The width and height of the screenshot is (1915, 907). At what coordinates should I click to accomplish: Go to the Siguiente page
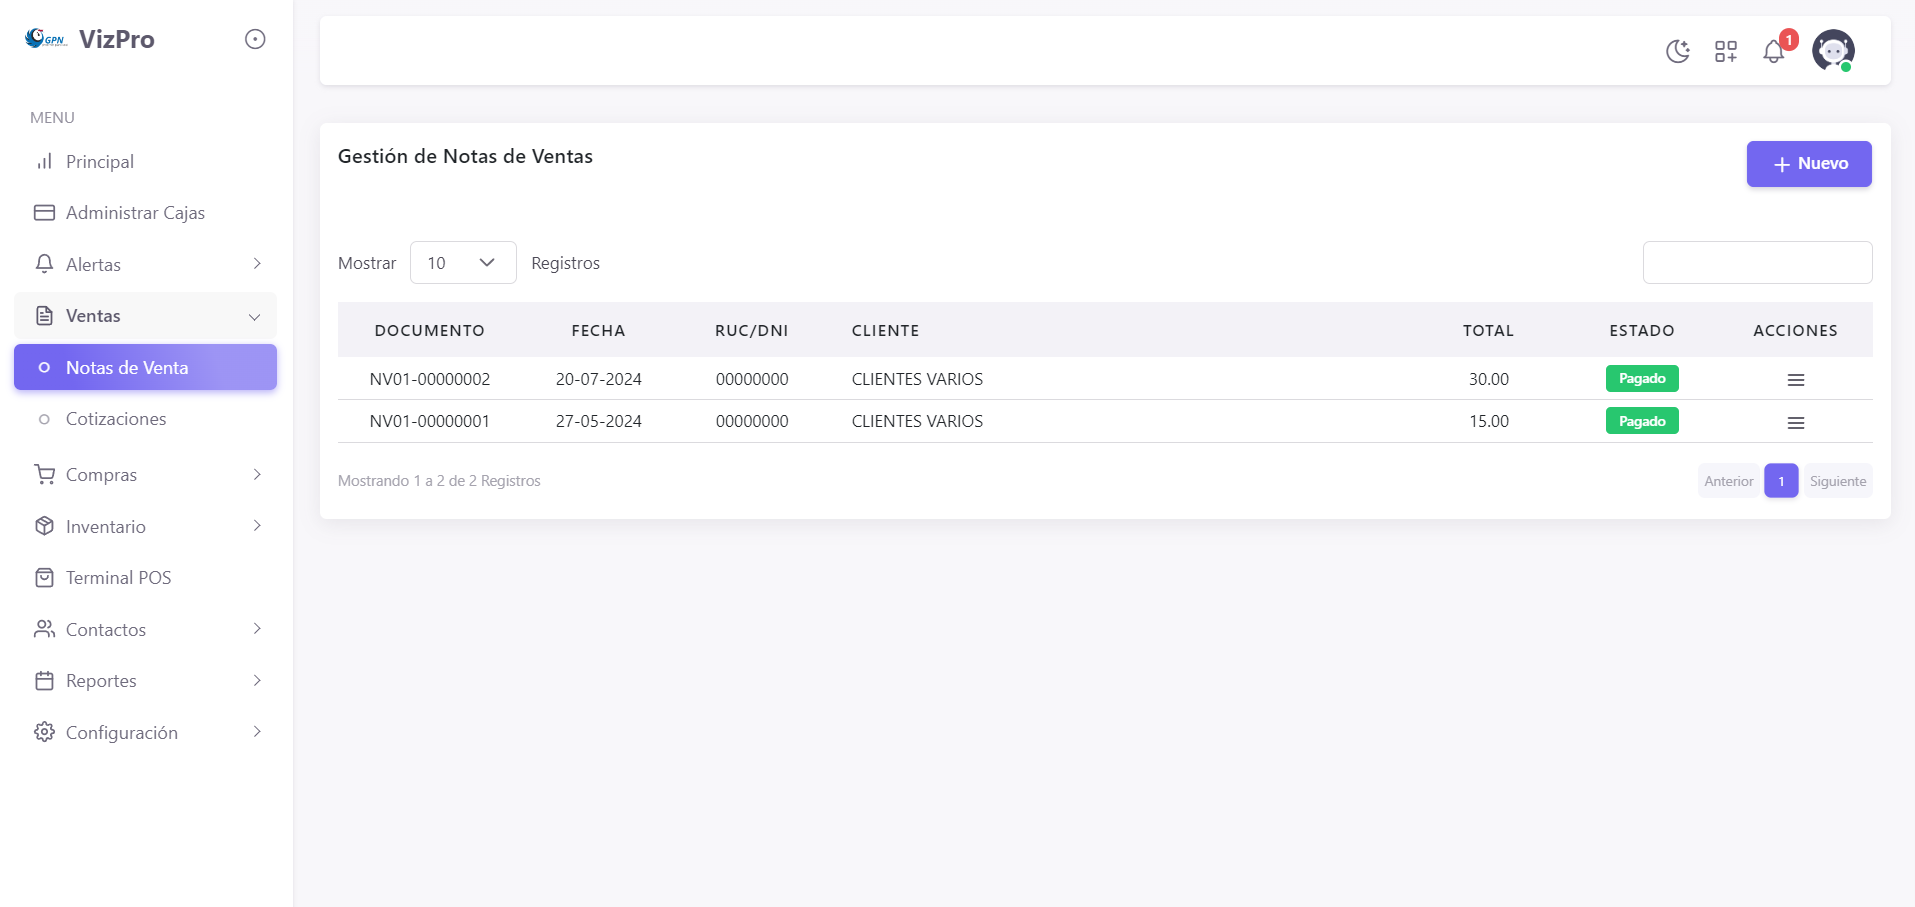[x=1837, y=481]
